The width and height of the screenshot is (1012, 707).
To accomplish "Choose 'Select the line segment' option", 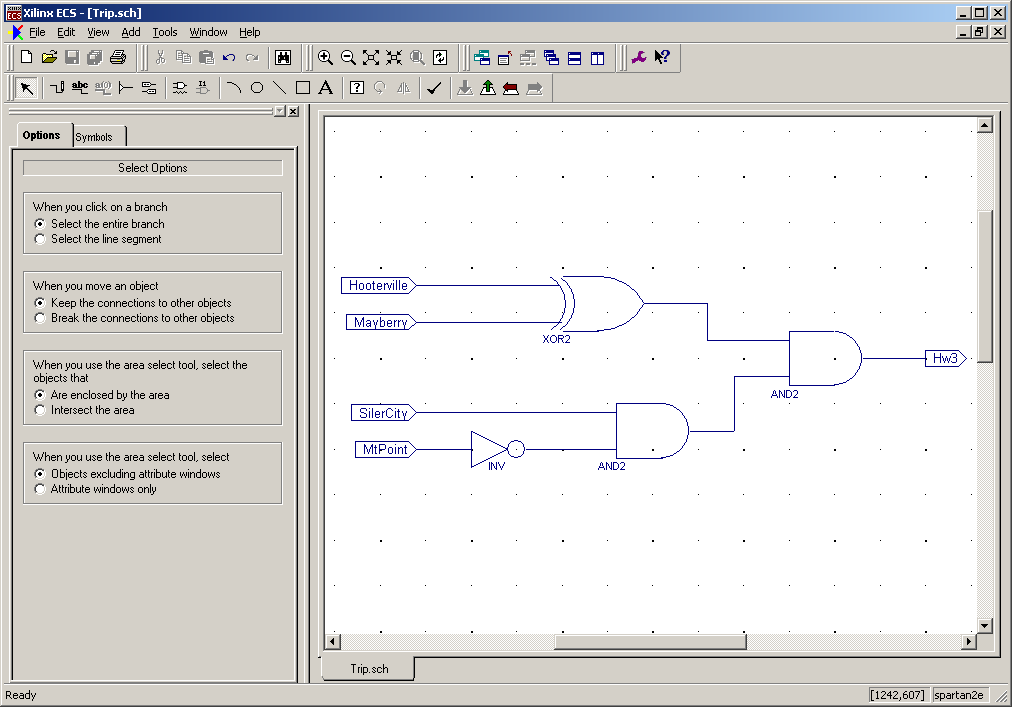I will [x=40, y=240].
